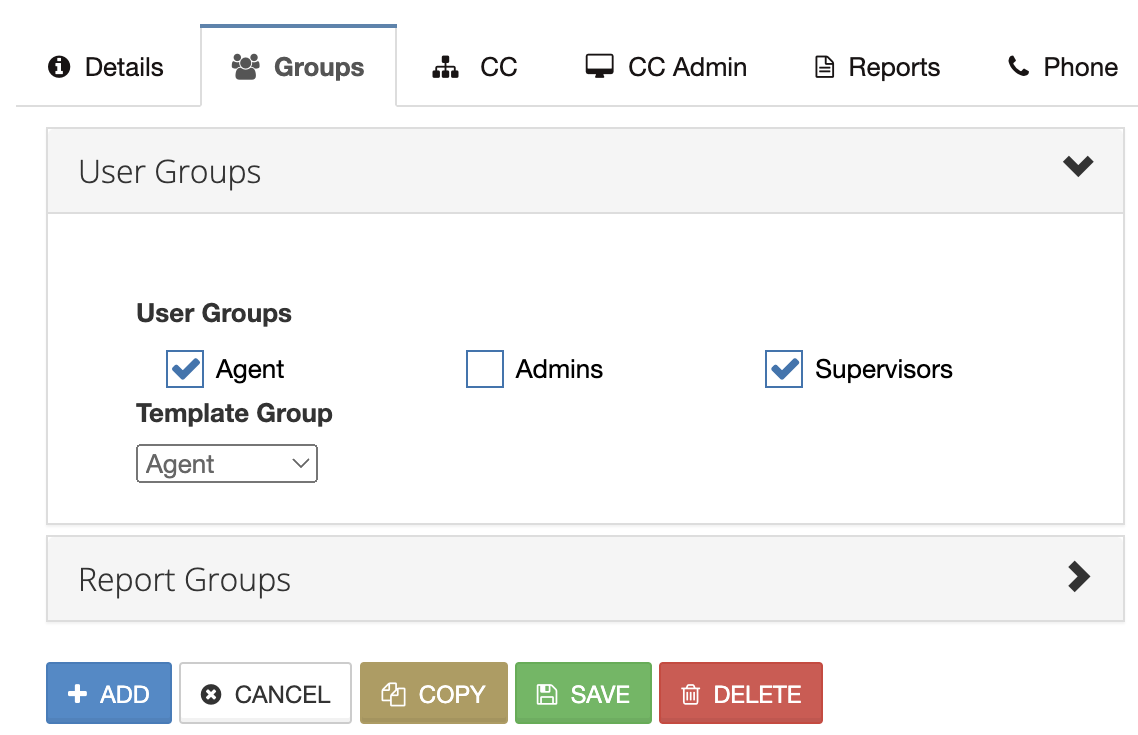Uncheck the Agent user group checkbox
This screenshot has width=1138, height=735.
click(185, 369)
